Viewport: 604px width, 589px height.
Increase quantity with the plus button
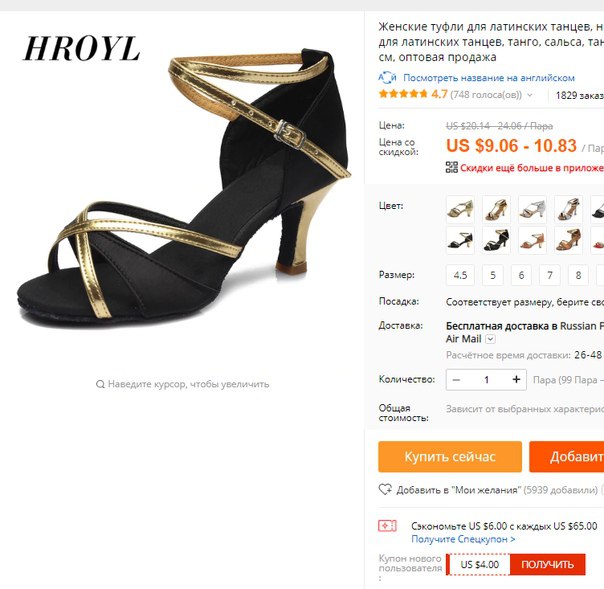pos(516,379)
